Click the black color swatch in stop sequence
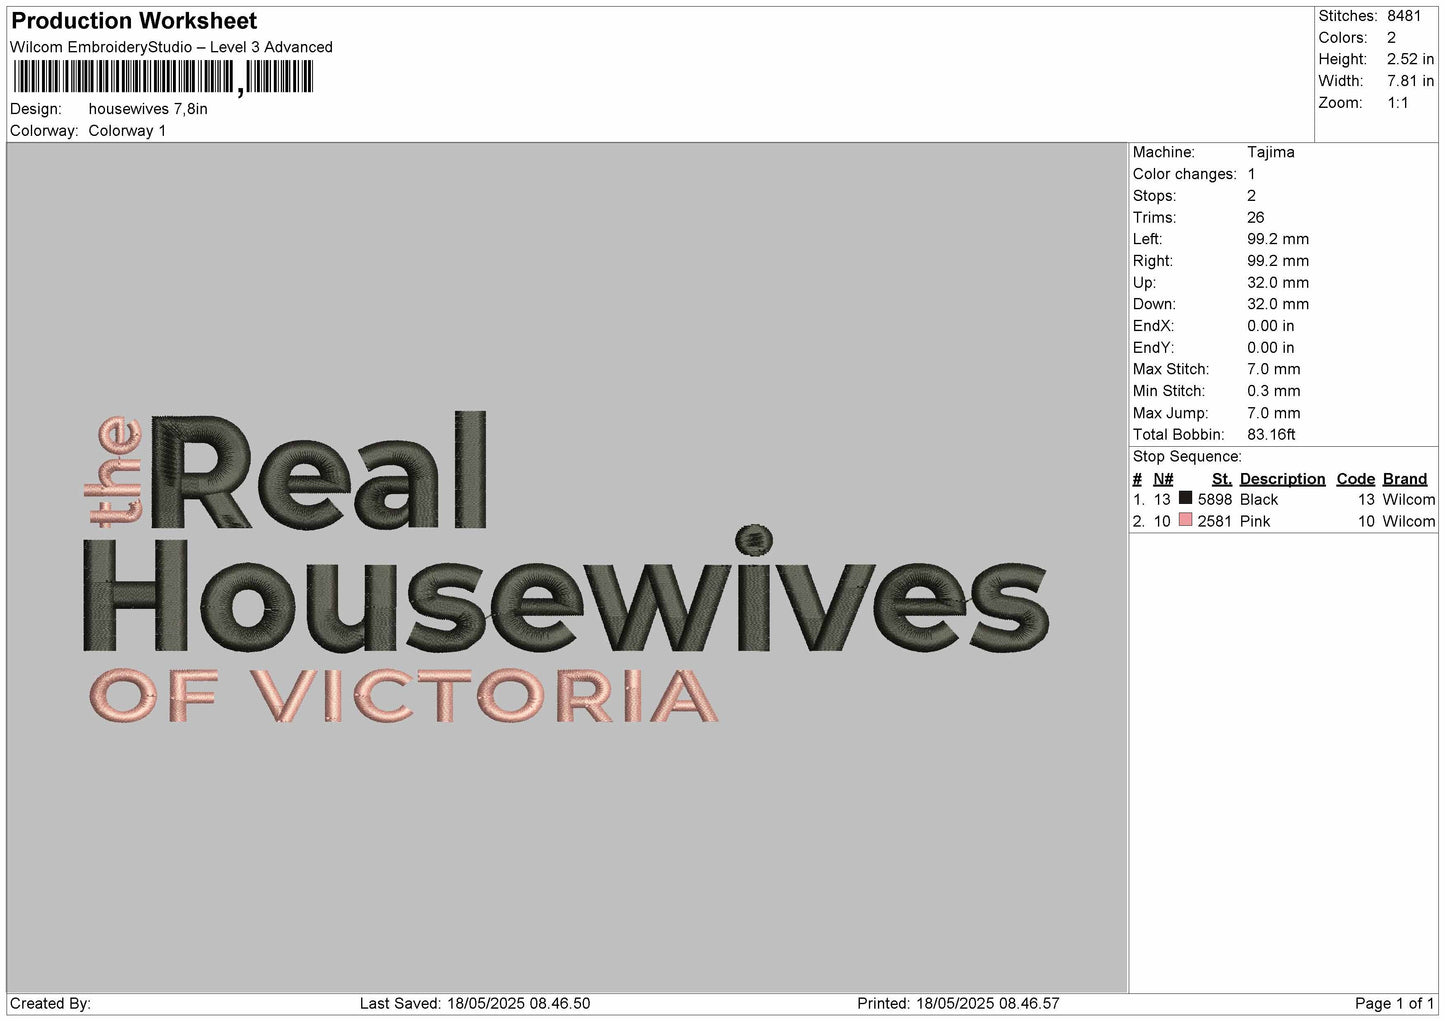Image resolution: width=1445 pixels, height=1021 pixels. pos(1186,498)
